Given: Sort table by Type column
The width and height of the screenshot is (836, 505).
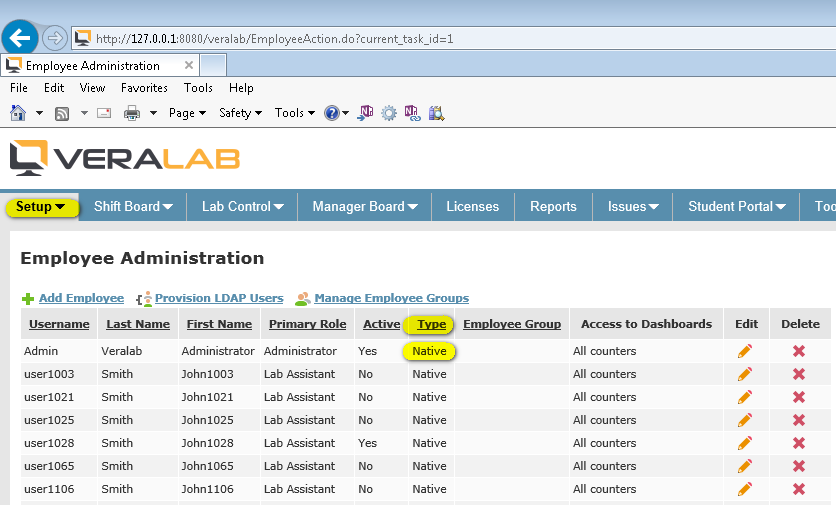Looking at the screenshot, I should (431, 324).
